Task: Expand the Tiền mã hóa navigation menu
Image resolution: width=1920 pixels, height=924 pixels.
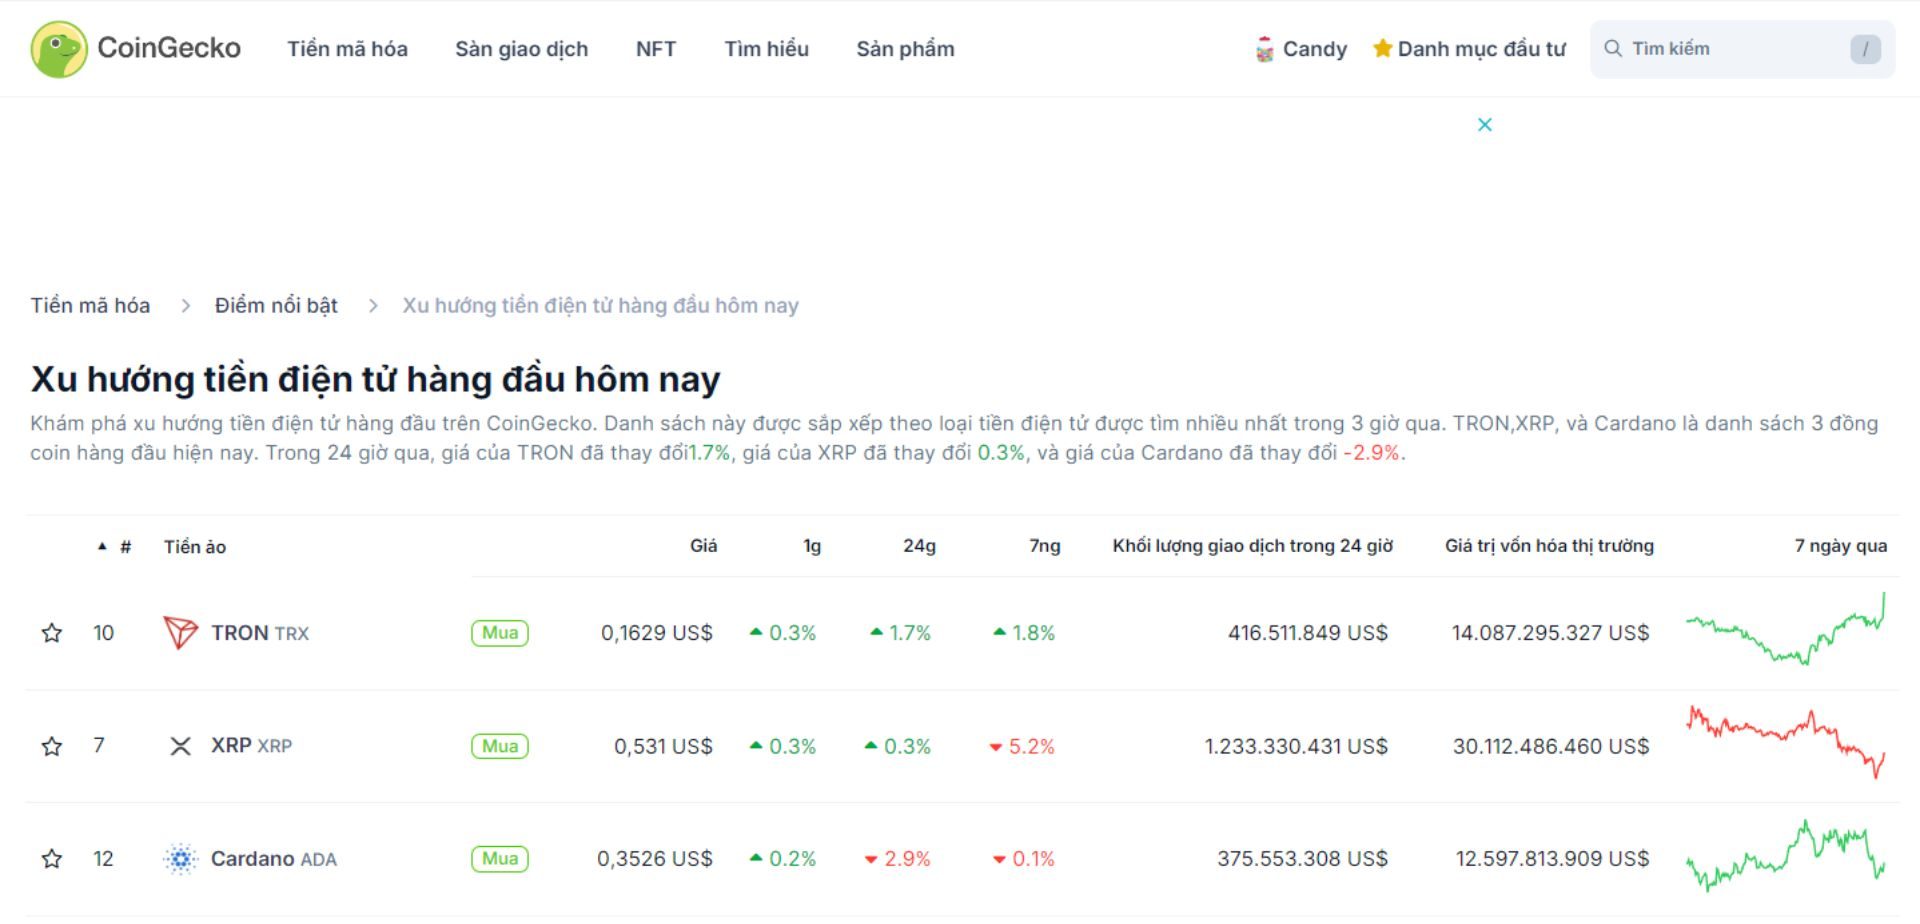Action: click(x=346, y=48)
